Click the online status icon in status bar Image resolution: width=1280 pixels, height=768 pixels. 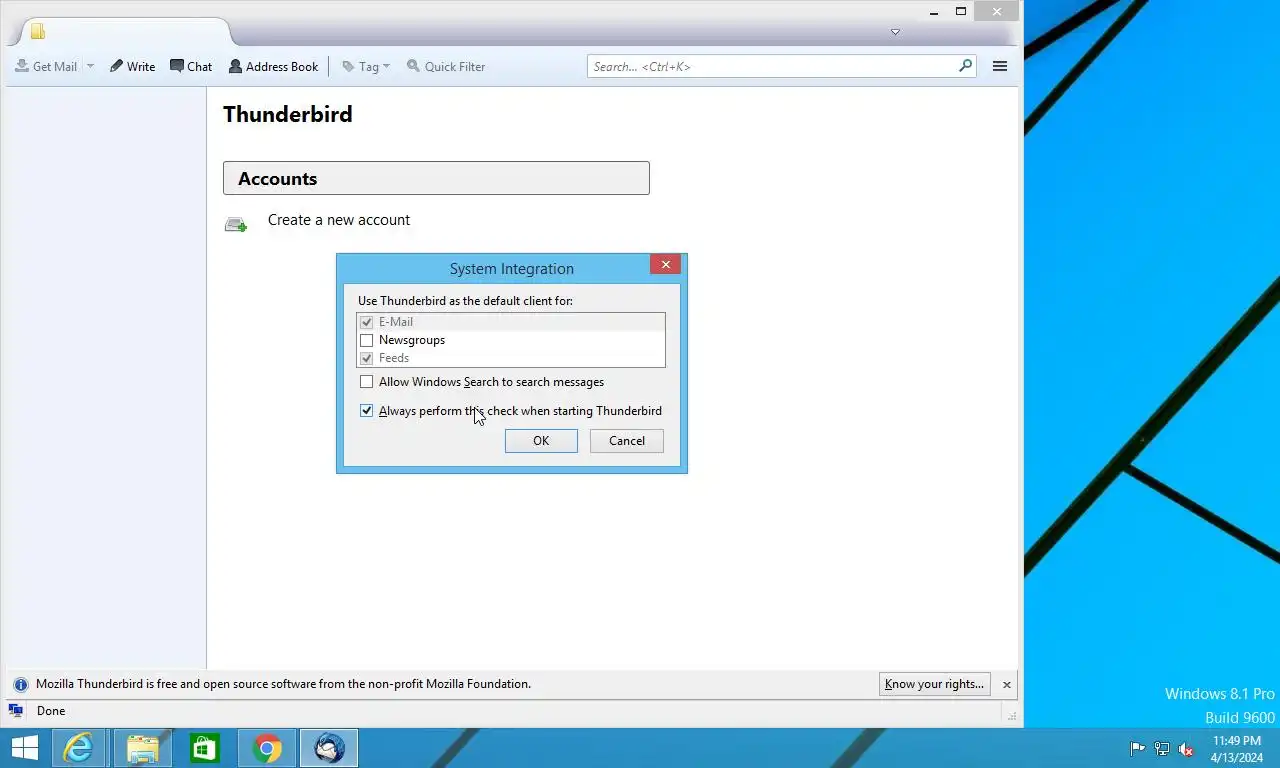pos(16,711)
